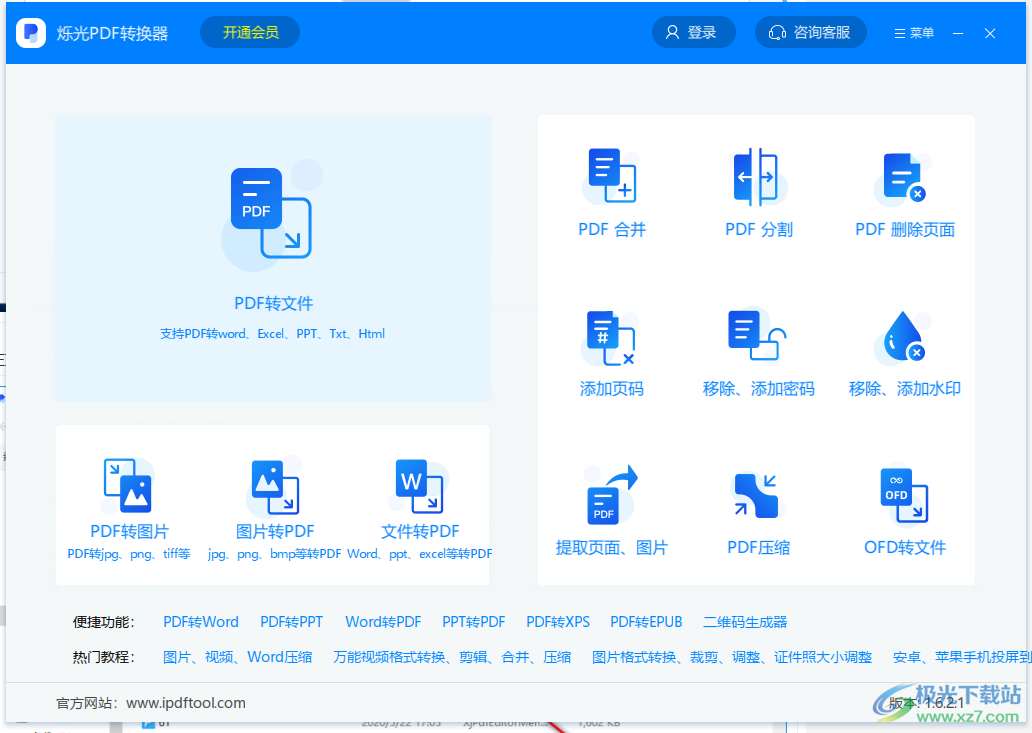Select the PDF 合并 merge icon

pyautogui.click(x=611, y=176)
